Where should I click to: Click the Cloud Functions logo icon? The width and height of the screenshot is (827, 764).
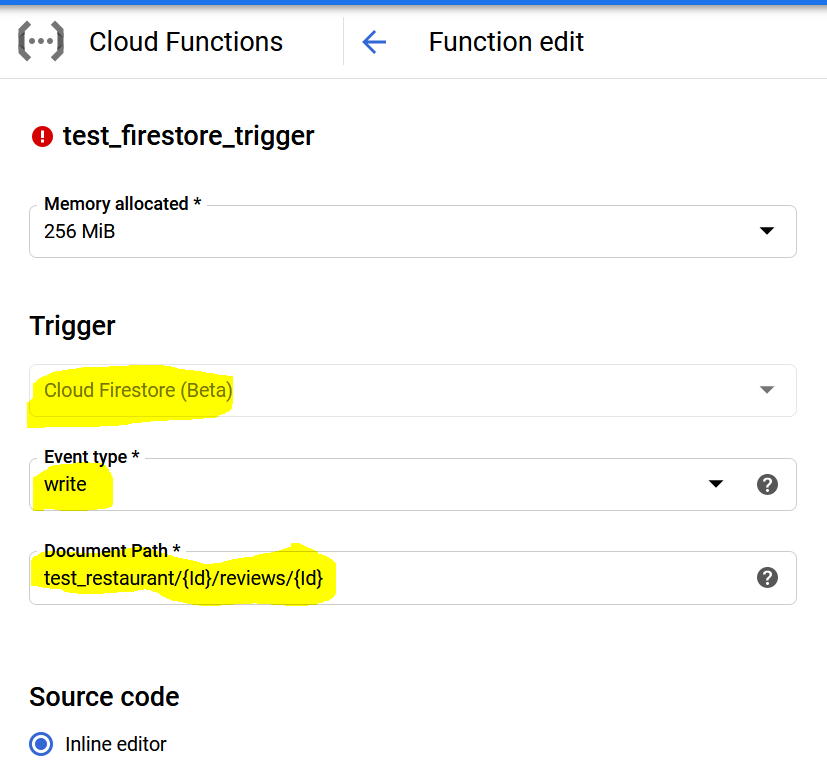click(41, 42)
